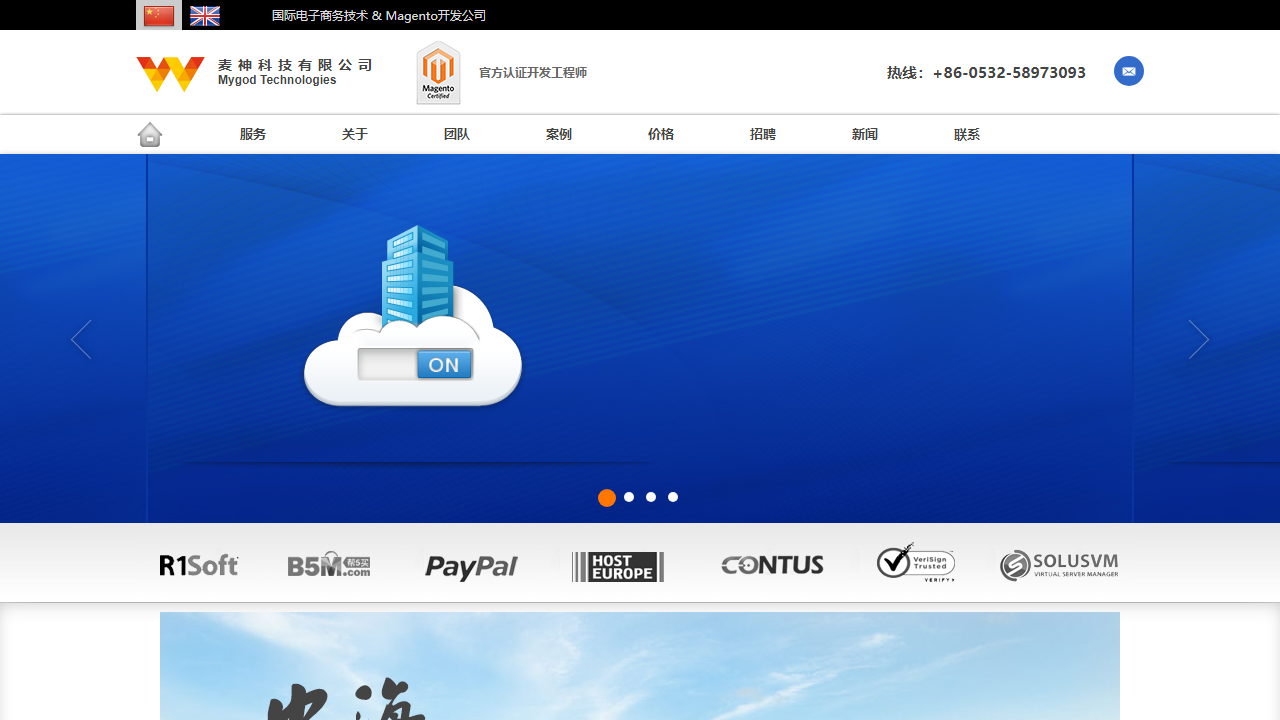Click the 官方认证开发工程师 text

(x=533, y=73)
